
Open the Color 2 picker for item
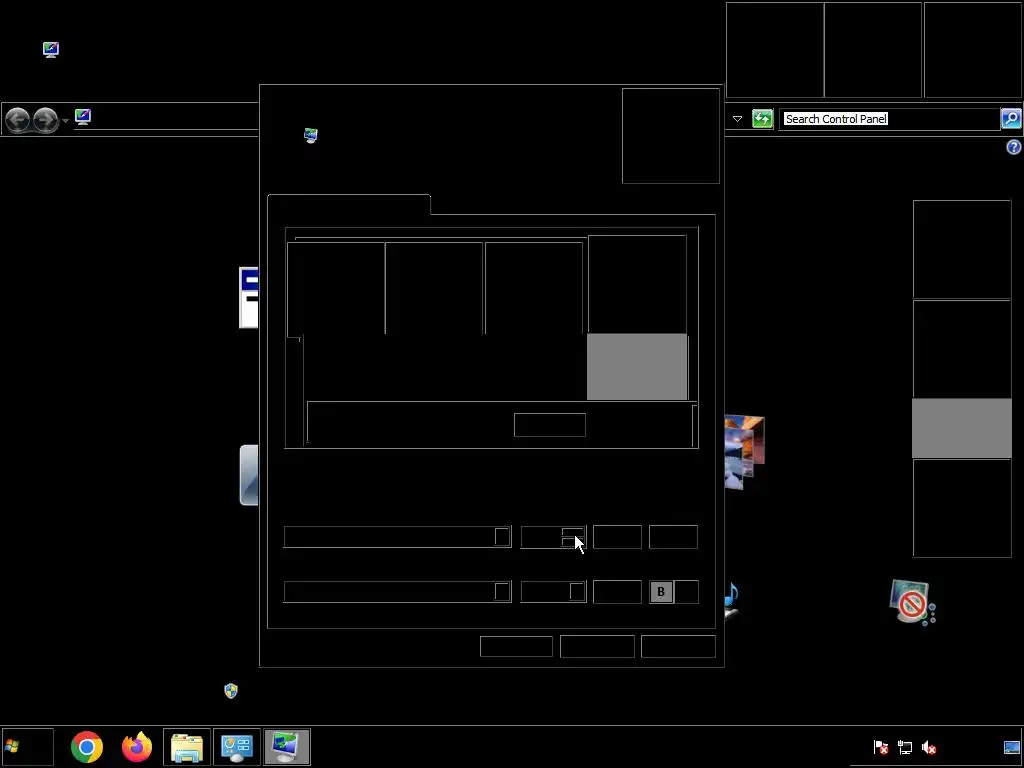673,537
